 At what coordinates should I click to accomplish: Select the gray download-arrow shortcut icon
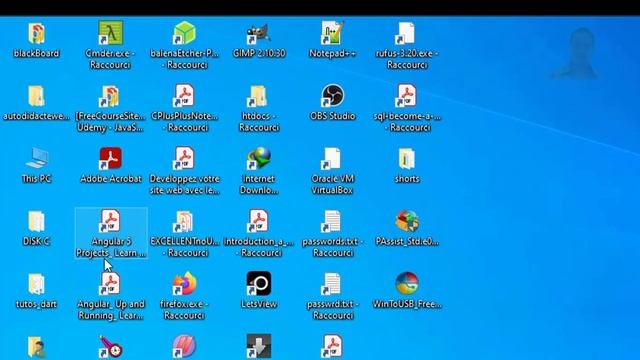[259, 346]
